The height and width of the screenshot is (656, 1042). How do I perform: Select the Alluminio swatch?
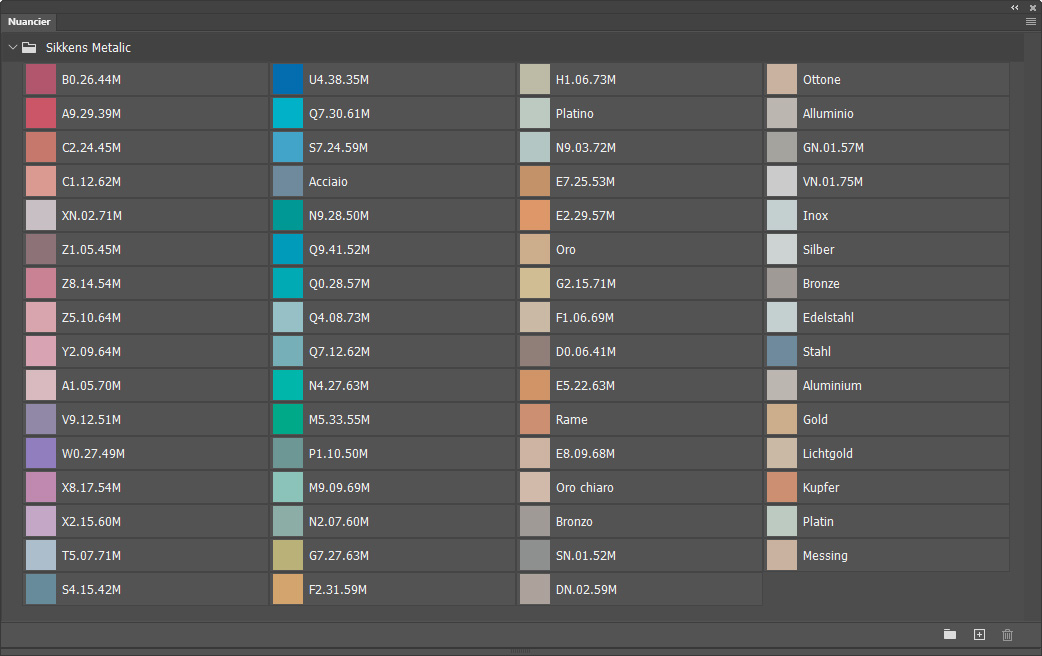(x=782, y=113)
